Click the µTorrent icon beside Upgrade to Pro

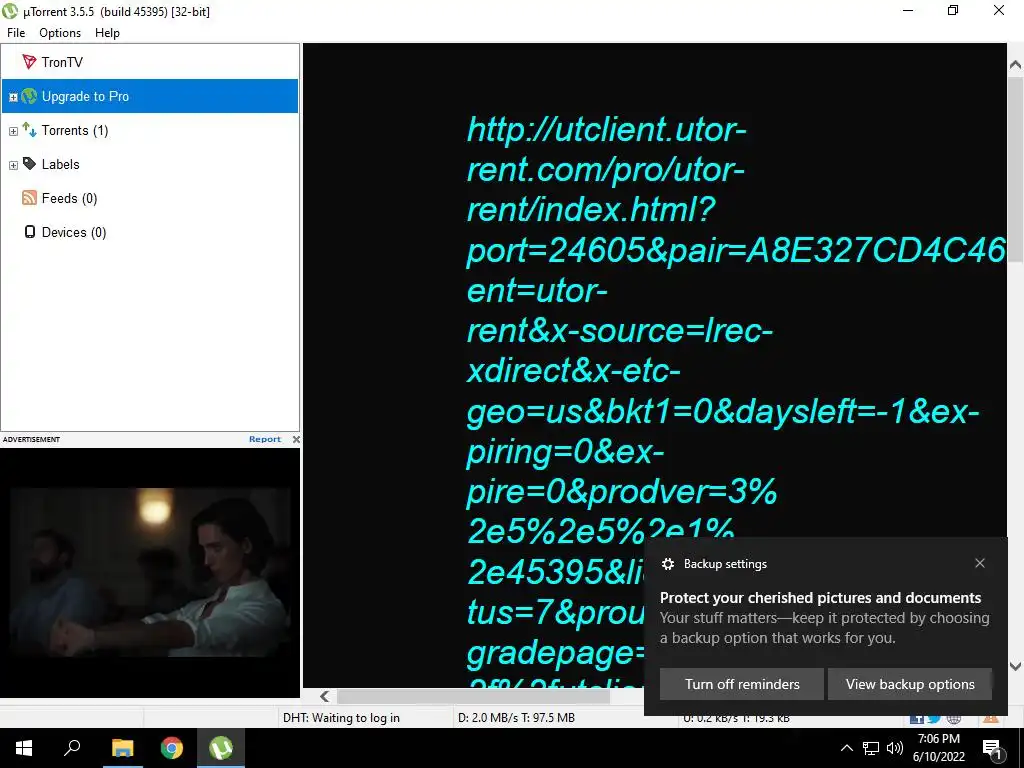pyautogui.click(x=29, y=96)
